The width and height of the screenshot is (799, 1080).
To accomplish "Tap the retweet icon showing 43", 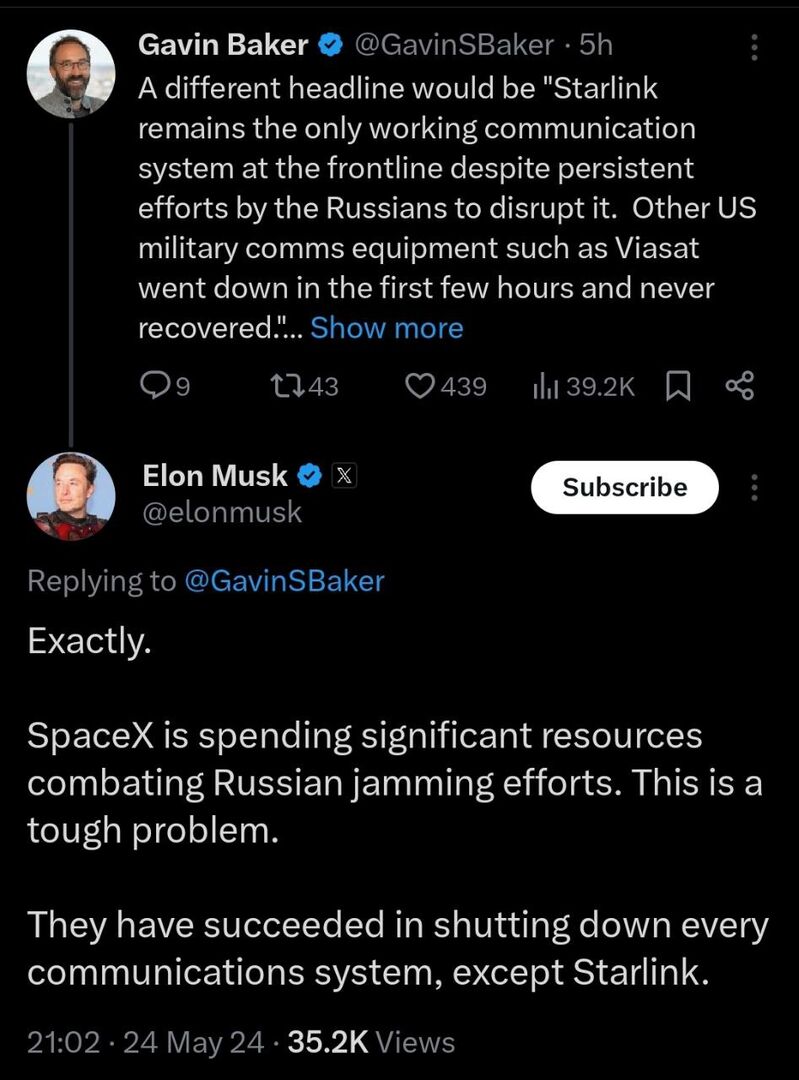I will coord(287,386).
